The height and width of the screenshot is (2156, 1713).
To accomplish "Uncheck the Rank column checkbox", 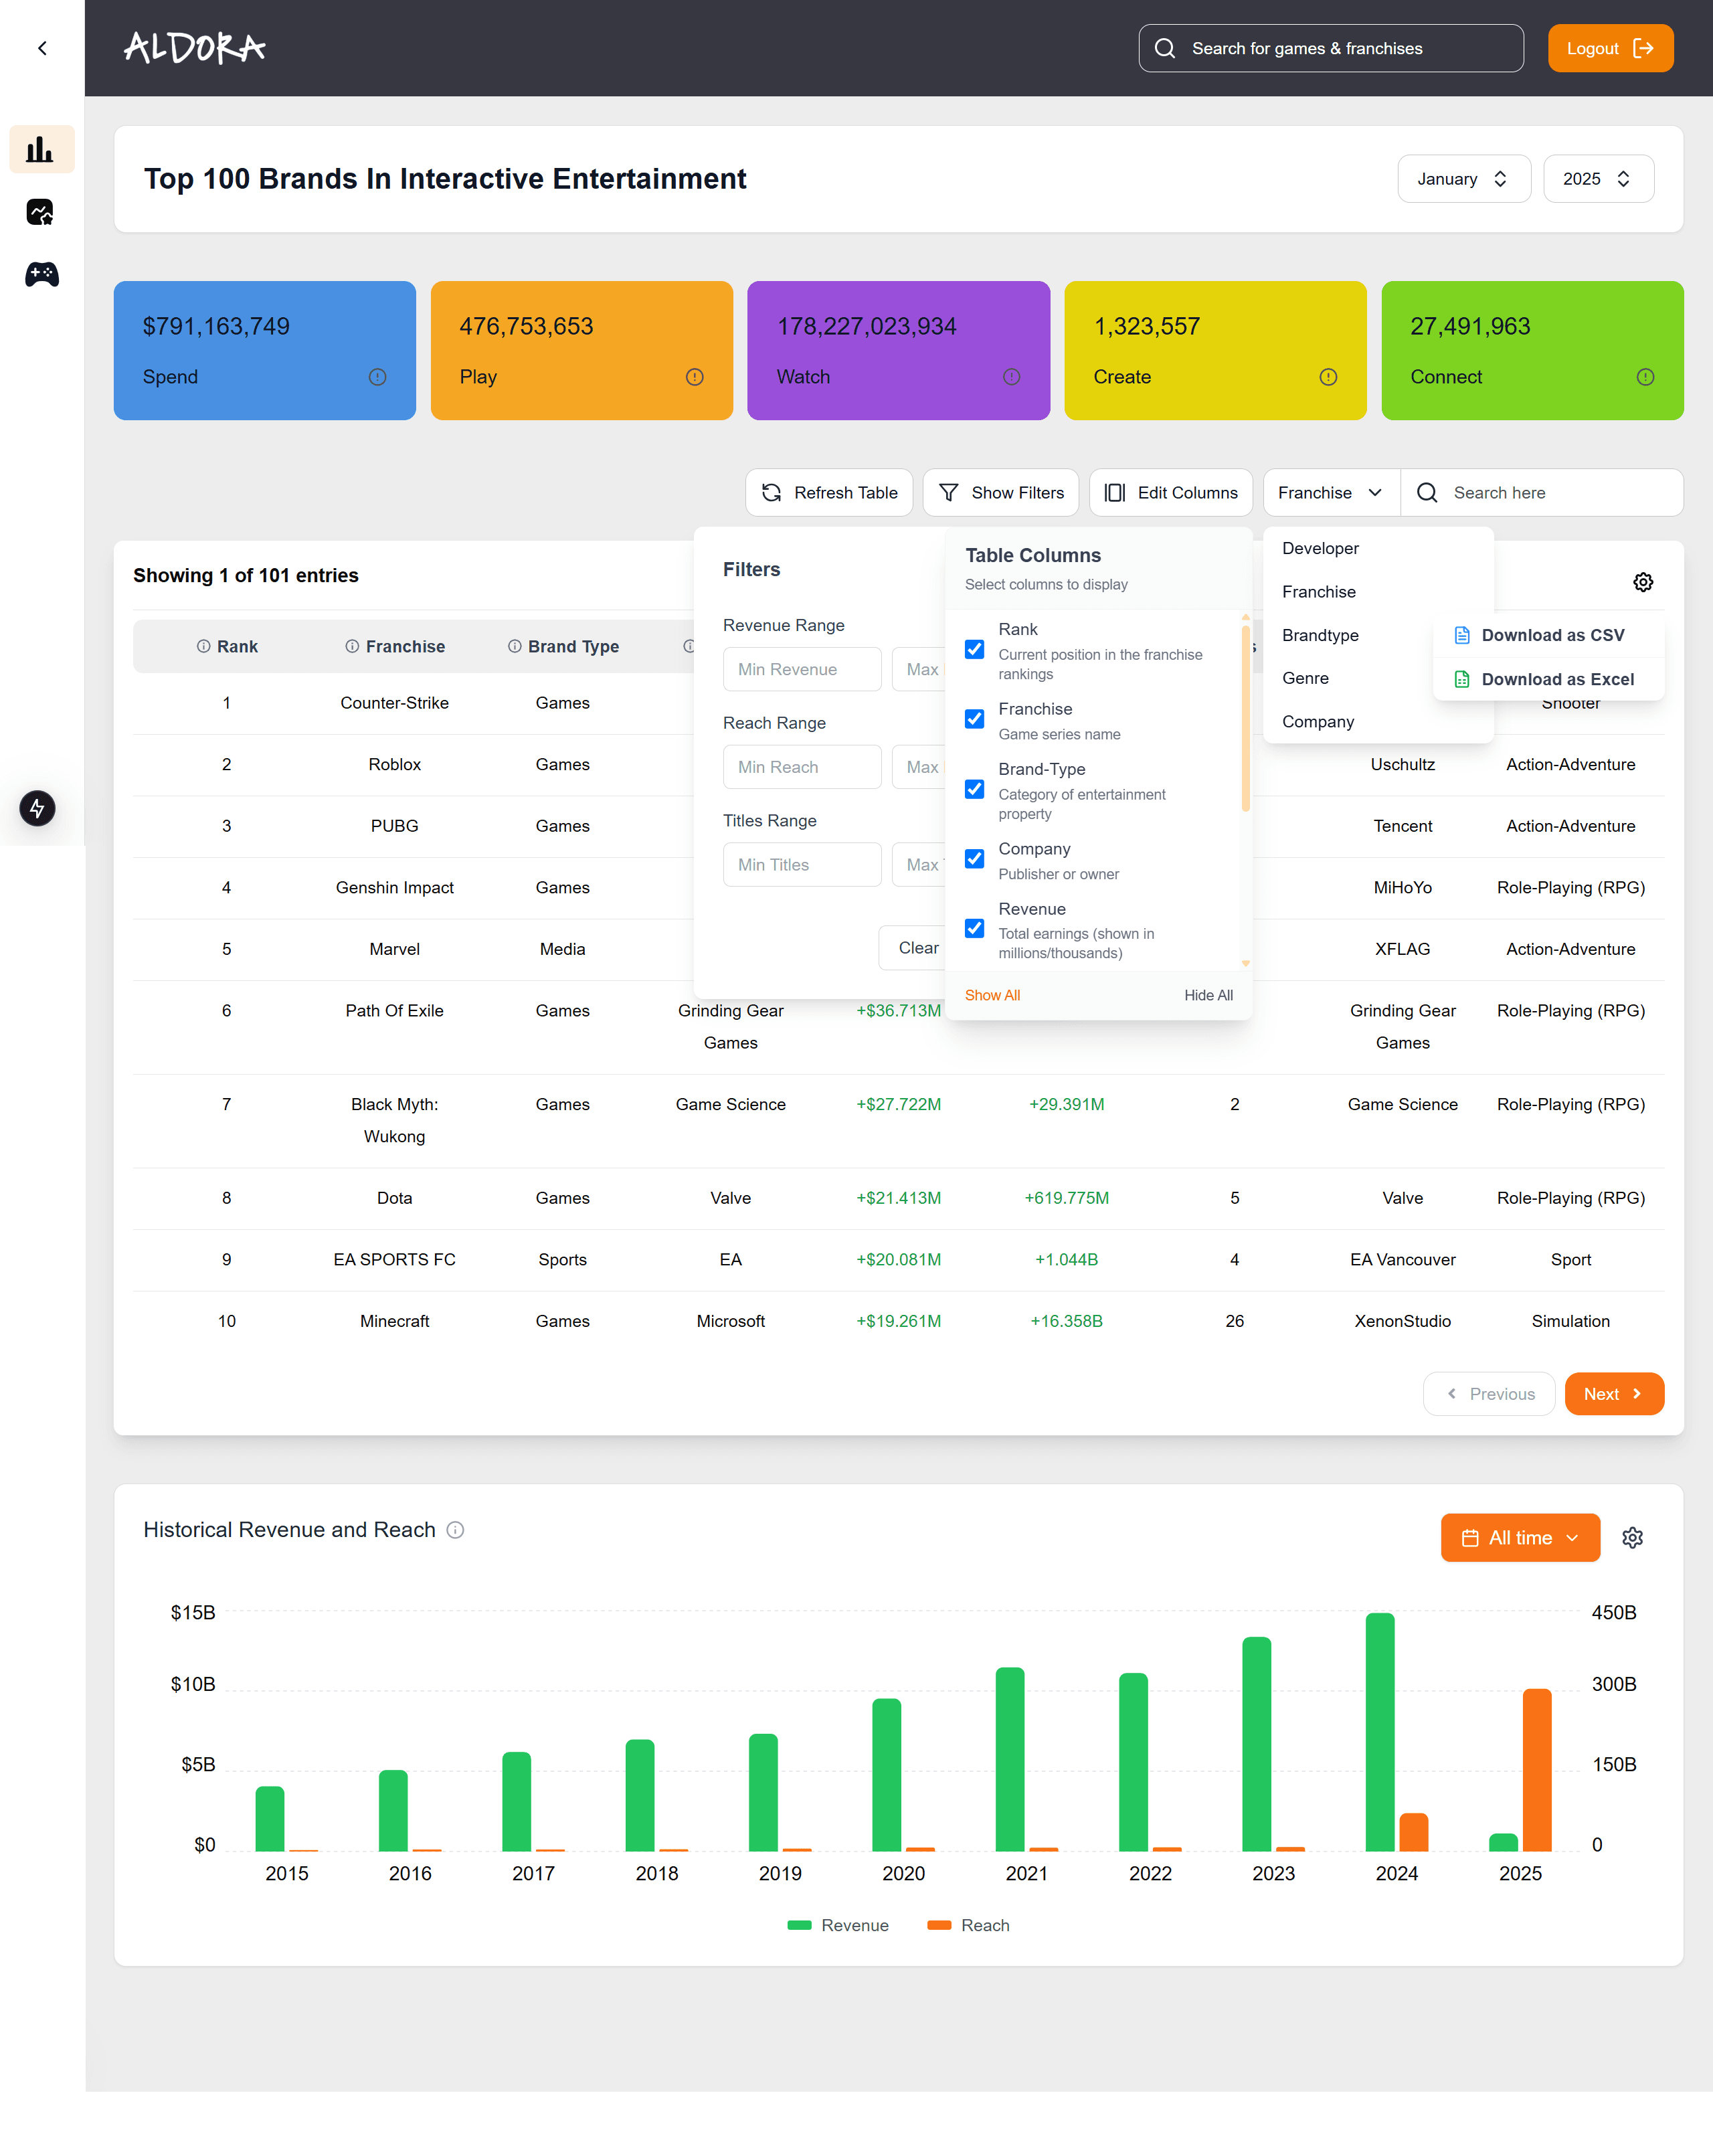I will pos(974,649).
